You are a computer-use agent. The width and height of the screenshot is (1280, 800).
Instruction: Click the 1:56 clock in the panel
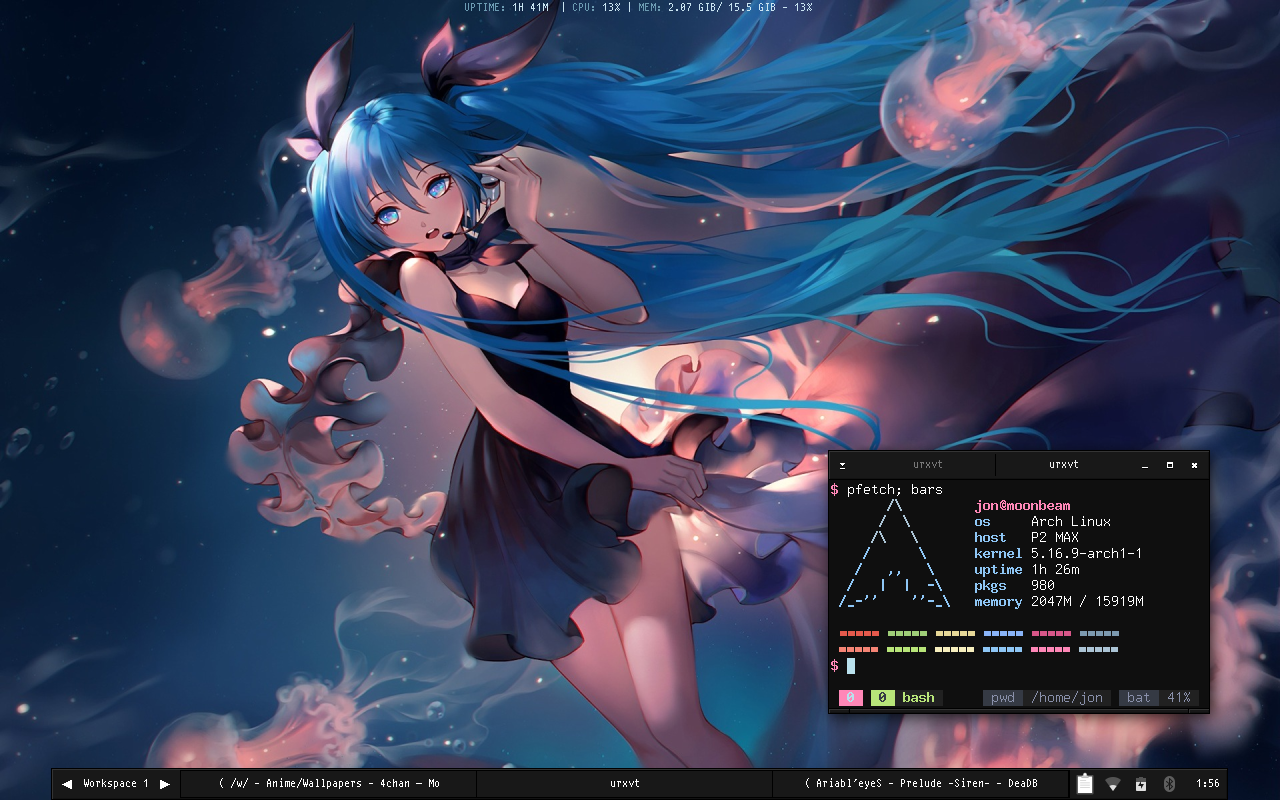pyautogui.click(x=1208, y=784)
